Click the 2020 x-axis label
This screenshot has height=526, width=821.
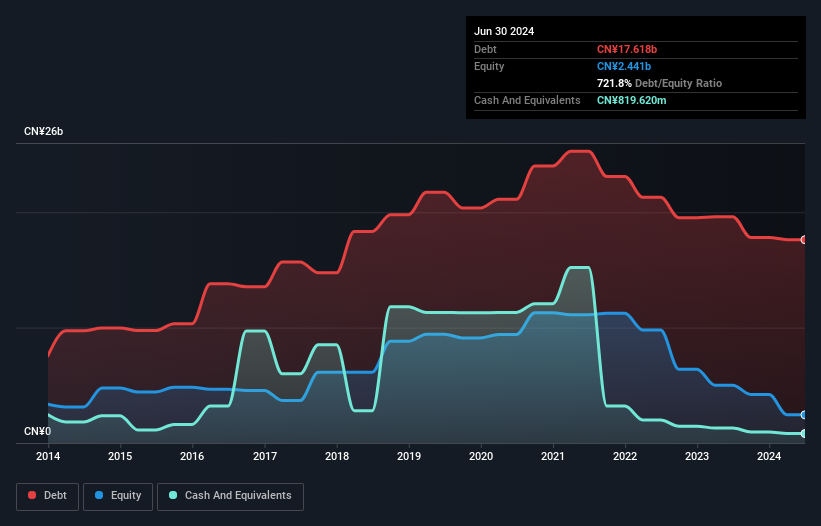point(481,456)
